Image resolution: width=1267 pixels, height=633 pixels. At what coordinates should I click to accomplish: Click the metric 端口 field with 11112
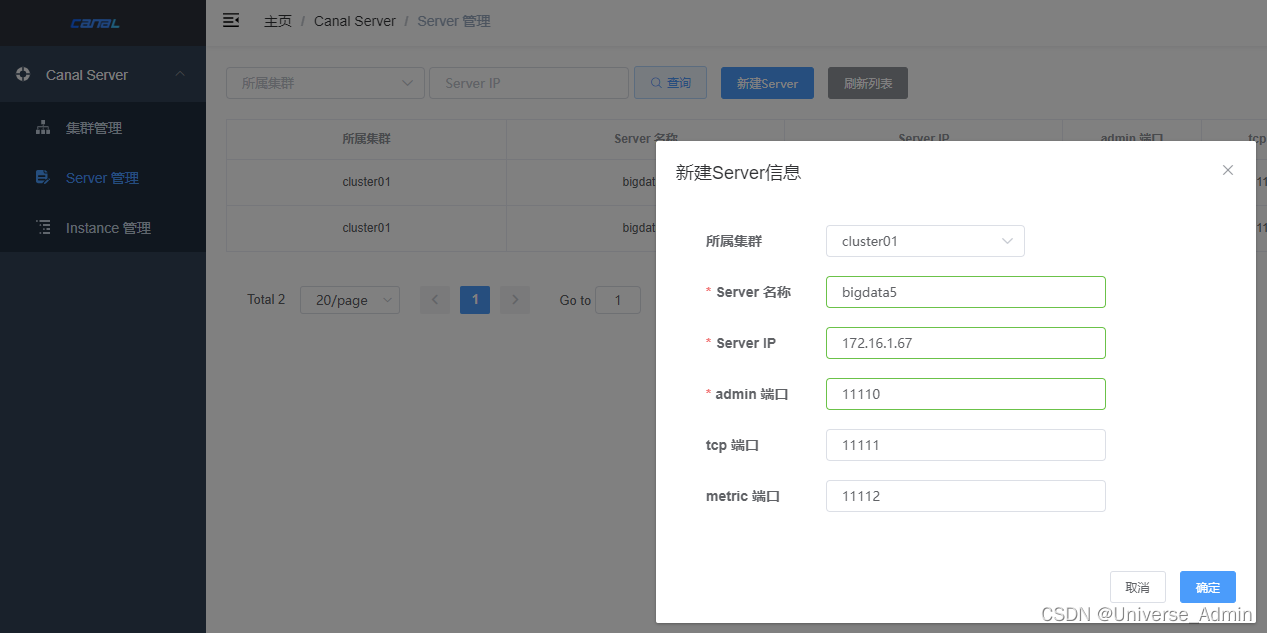point(966,496)
